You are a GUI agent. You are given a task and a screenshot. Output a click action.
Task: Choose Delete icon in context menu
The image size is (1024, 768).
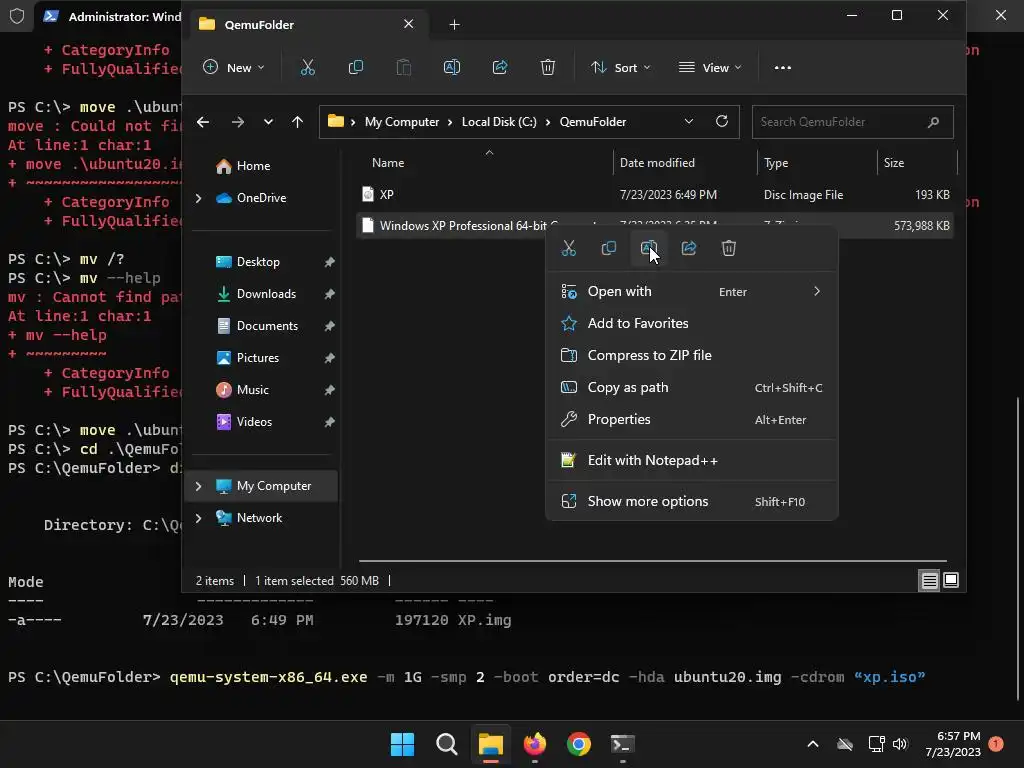click(x=729, y=248)
